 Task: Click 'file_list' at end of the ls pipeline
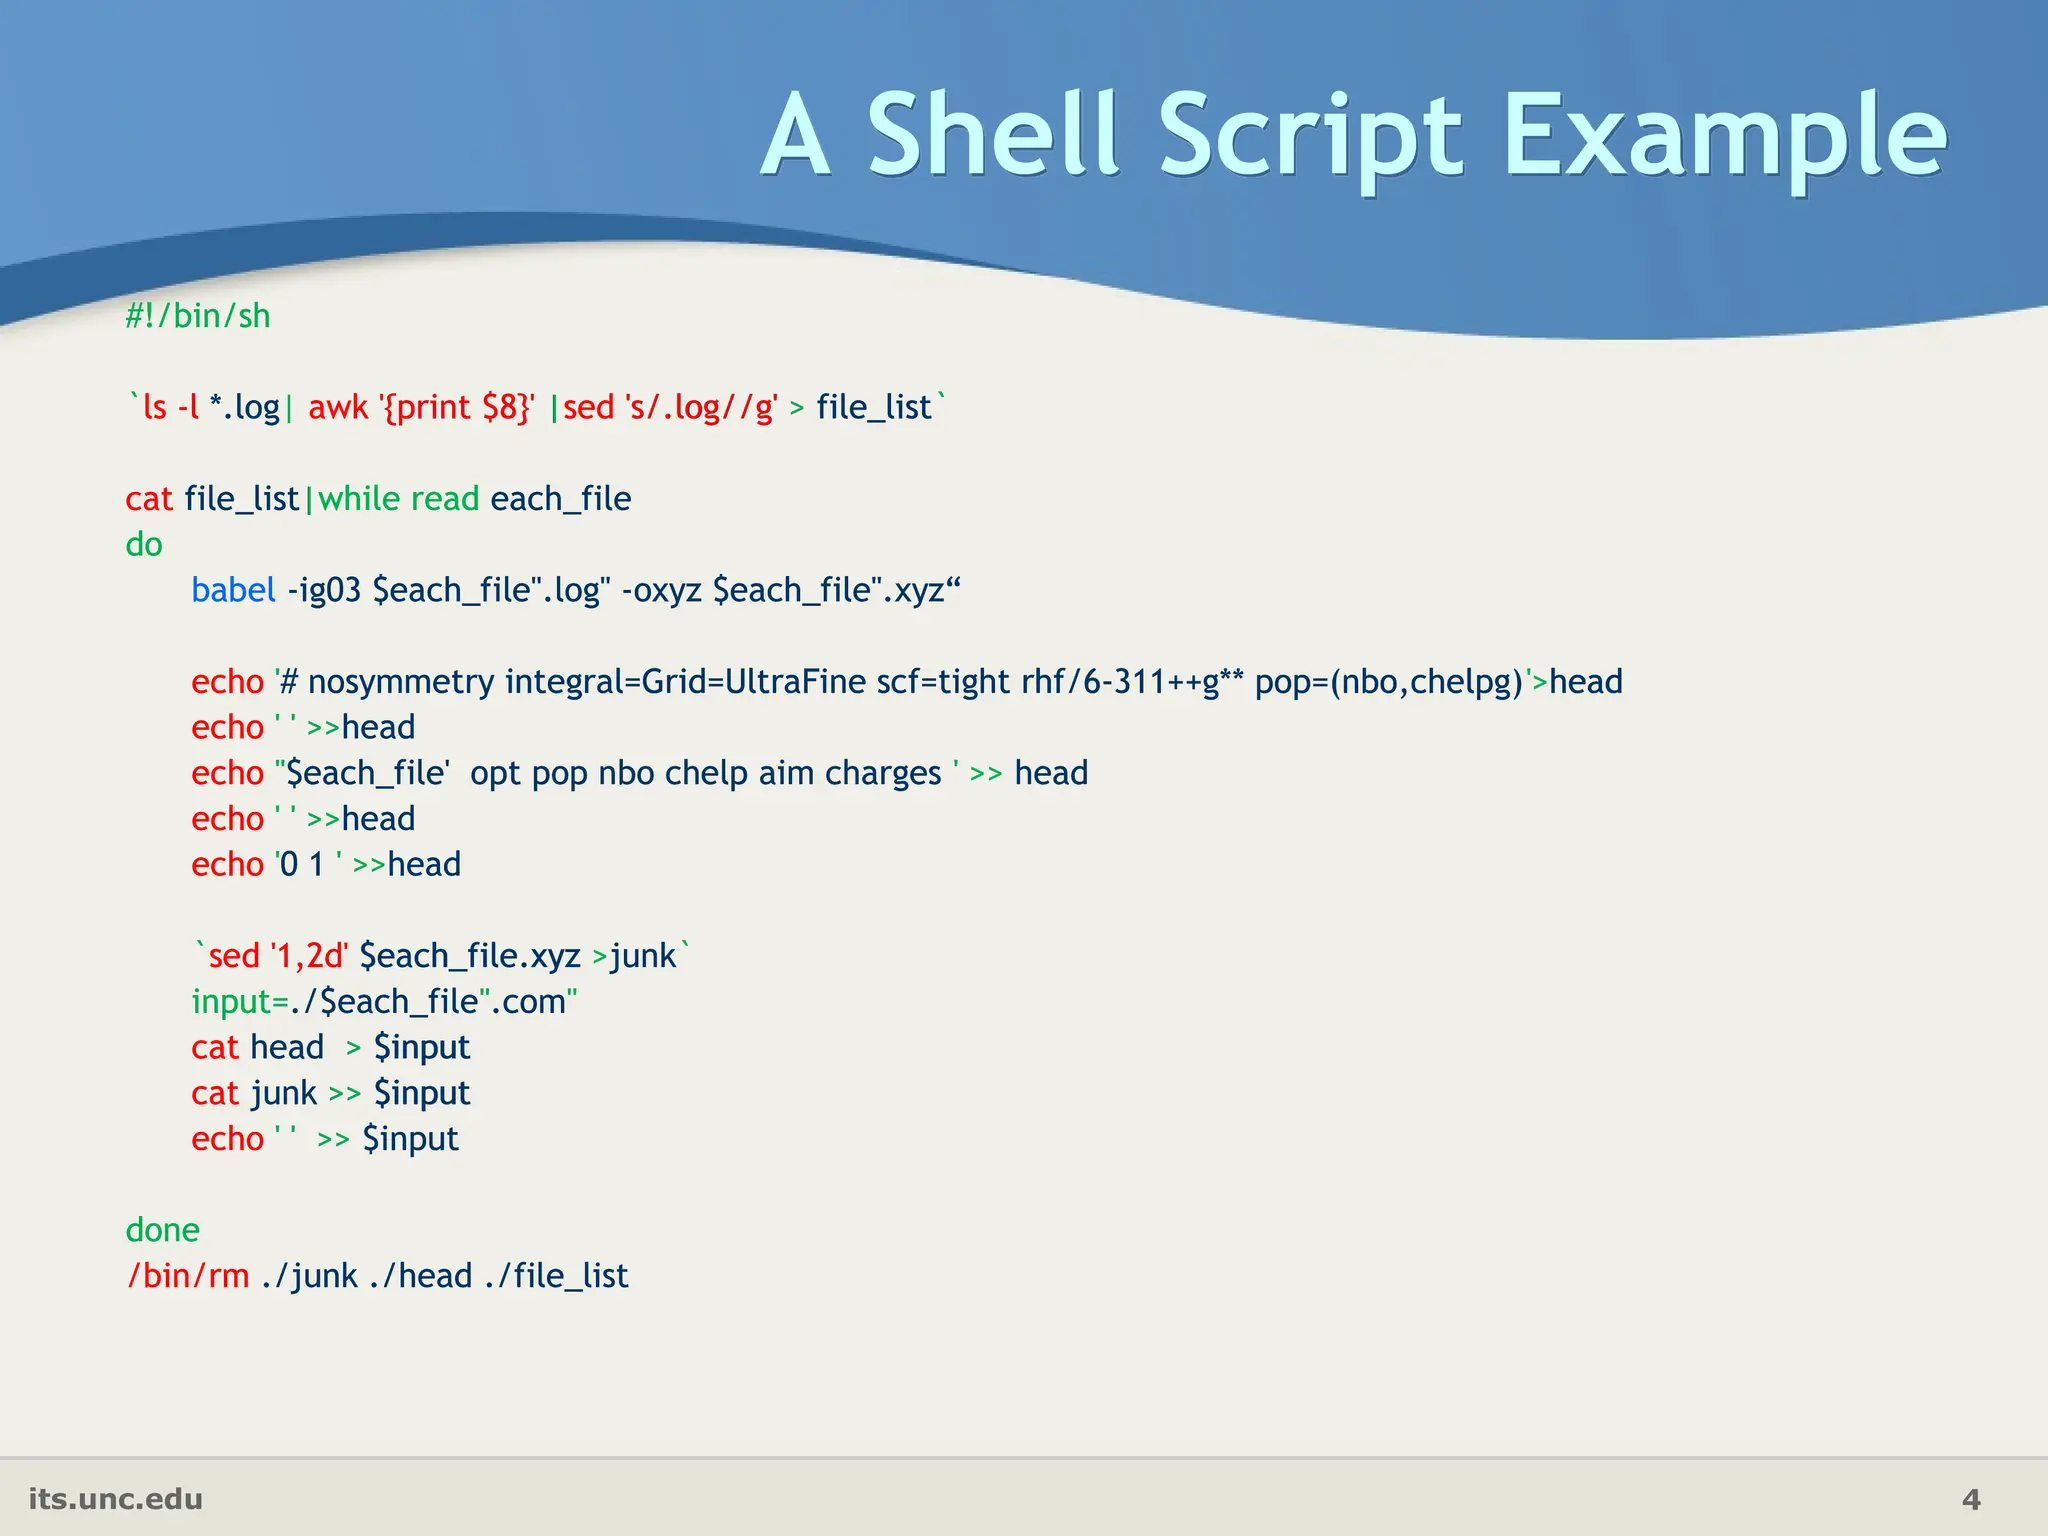click(873, 408)
